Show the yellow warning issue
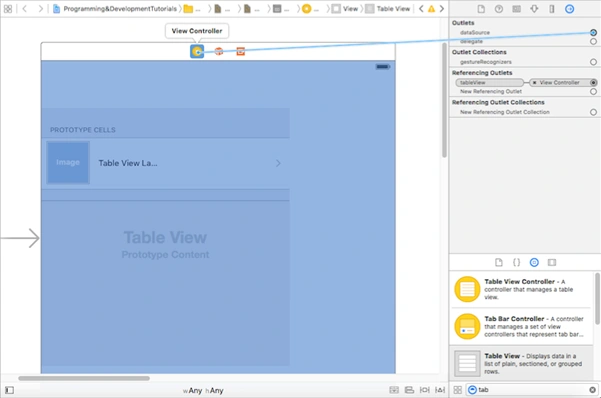 coord(431,8)
